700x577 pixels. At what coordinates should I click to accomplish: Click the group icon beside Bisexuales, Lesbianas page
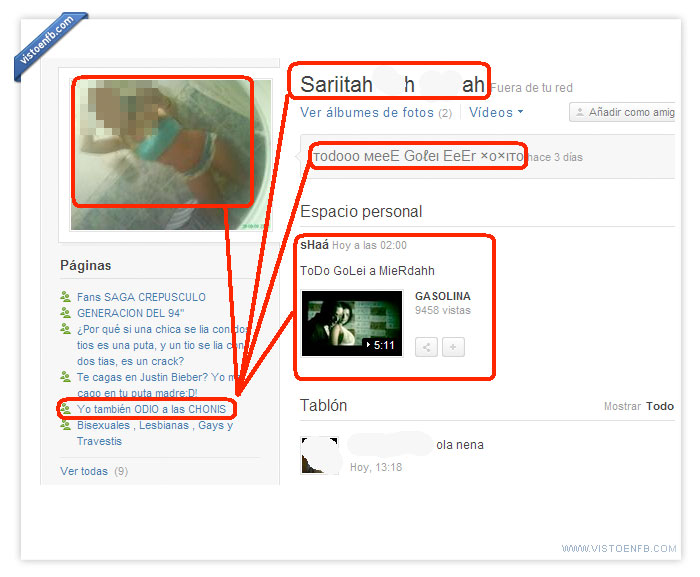66,425
